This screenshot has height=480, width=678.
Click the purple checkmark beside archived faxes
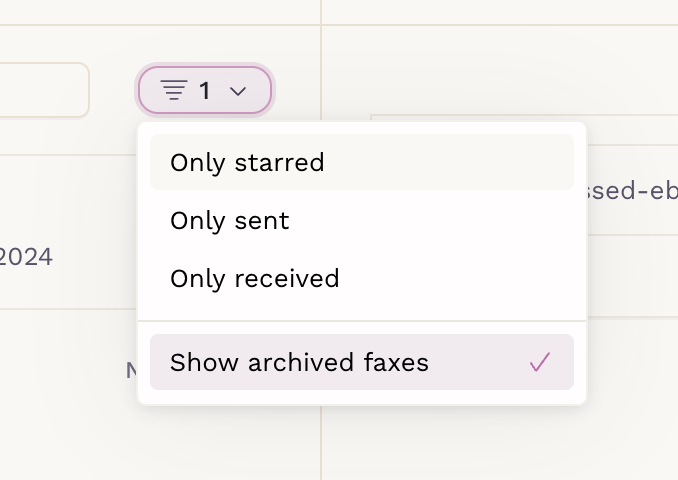540,362
